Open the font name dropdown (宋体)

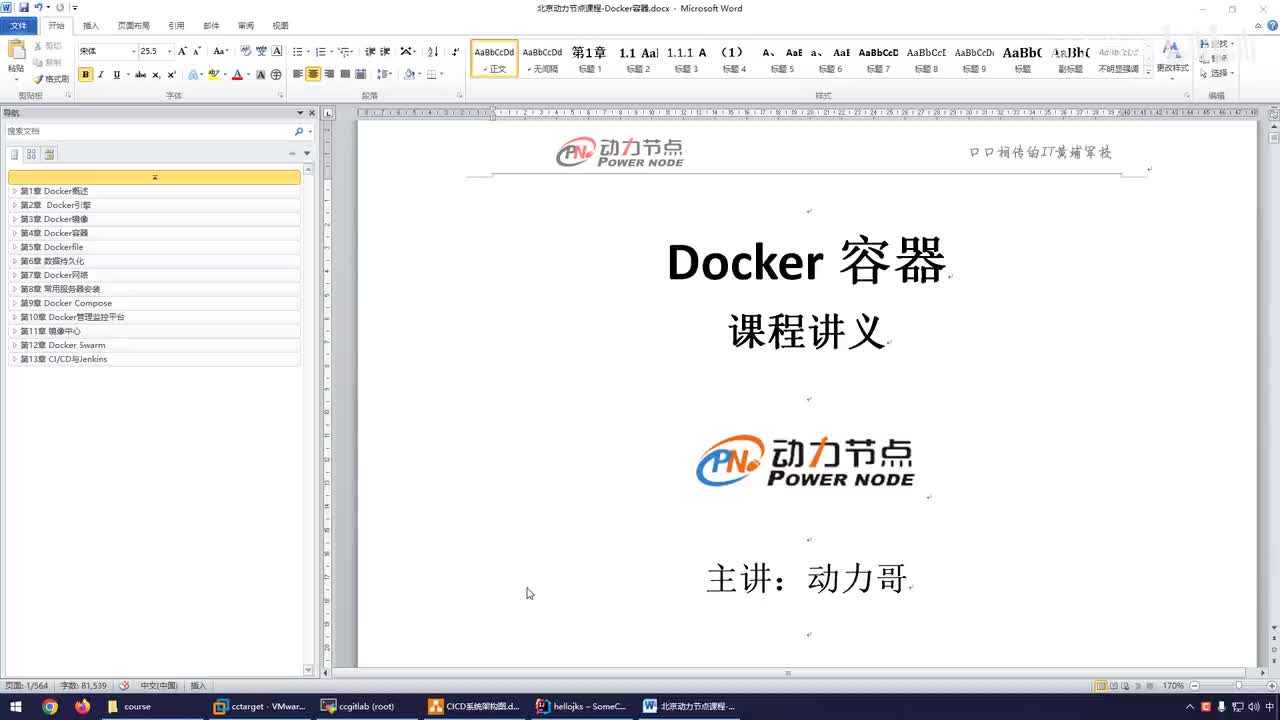[x=133, y=51]
